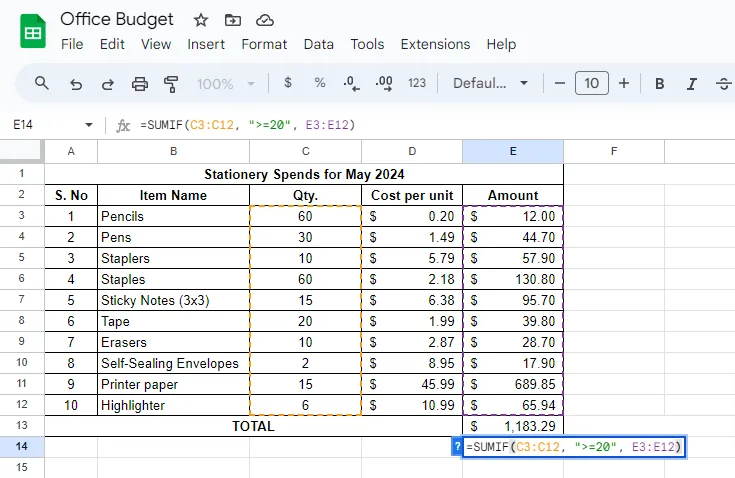Select the total amount 1,183.29 cell
This screenshot has width=735, height=478.
click(x=513, y=426)
